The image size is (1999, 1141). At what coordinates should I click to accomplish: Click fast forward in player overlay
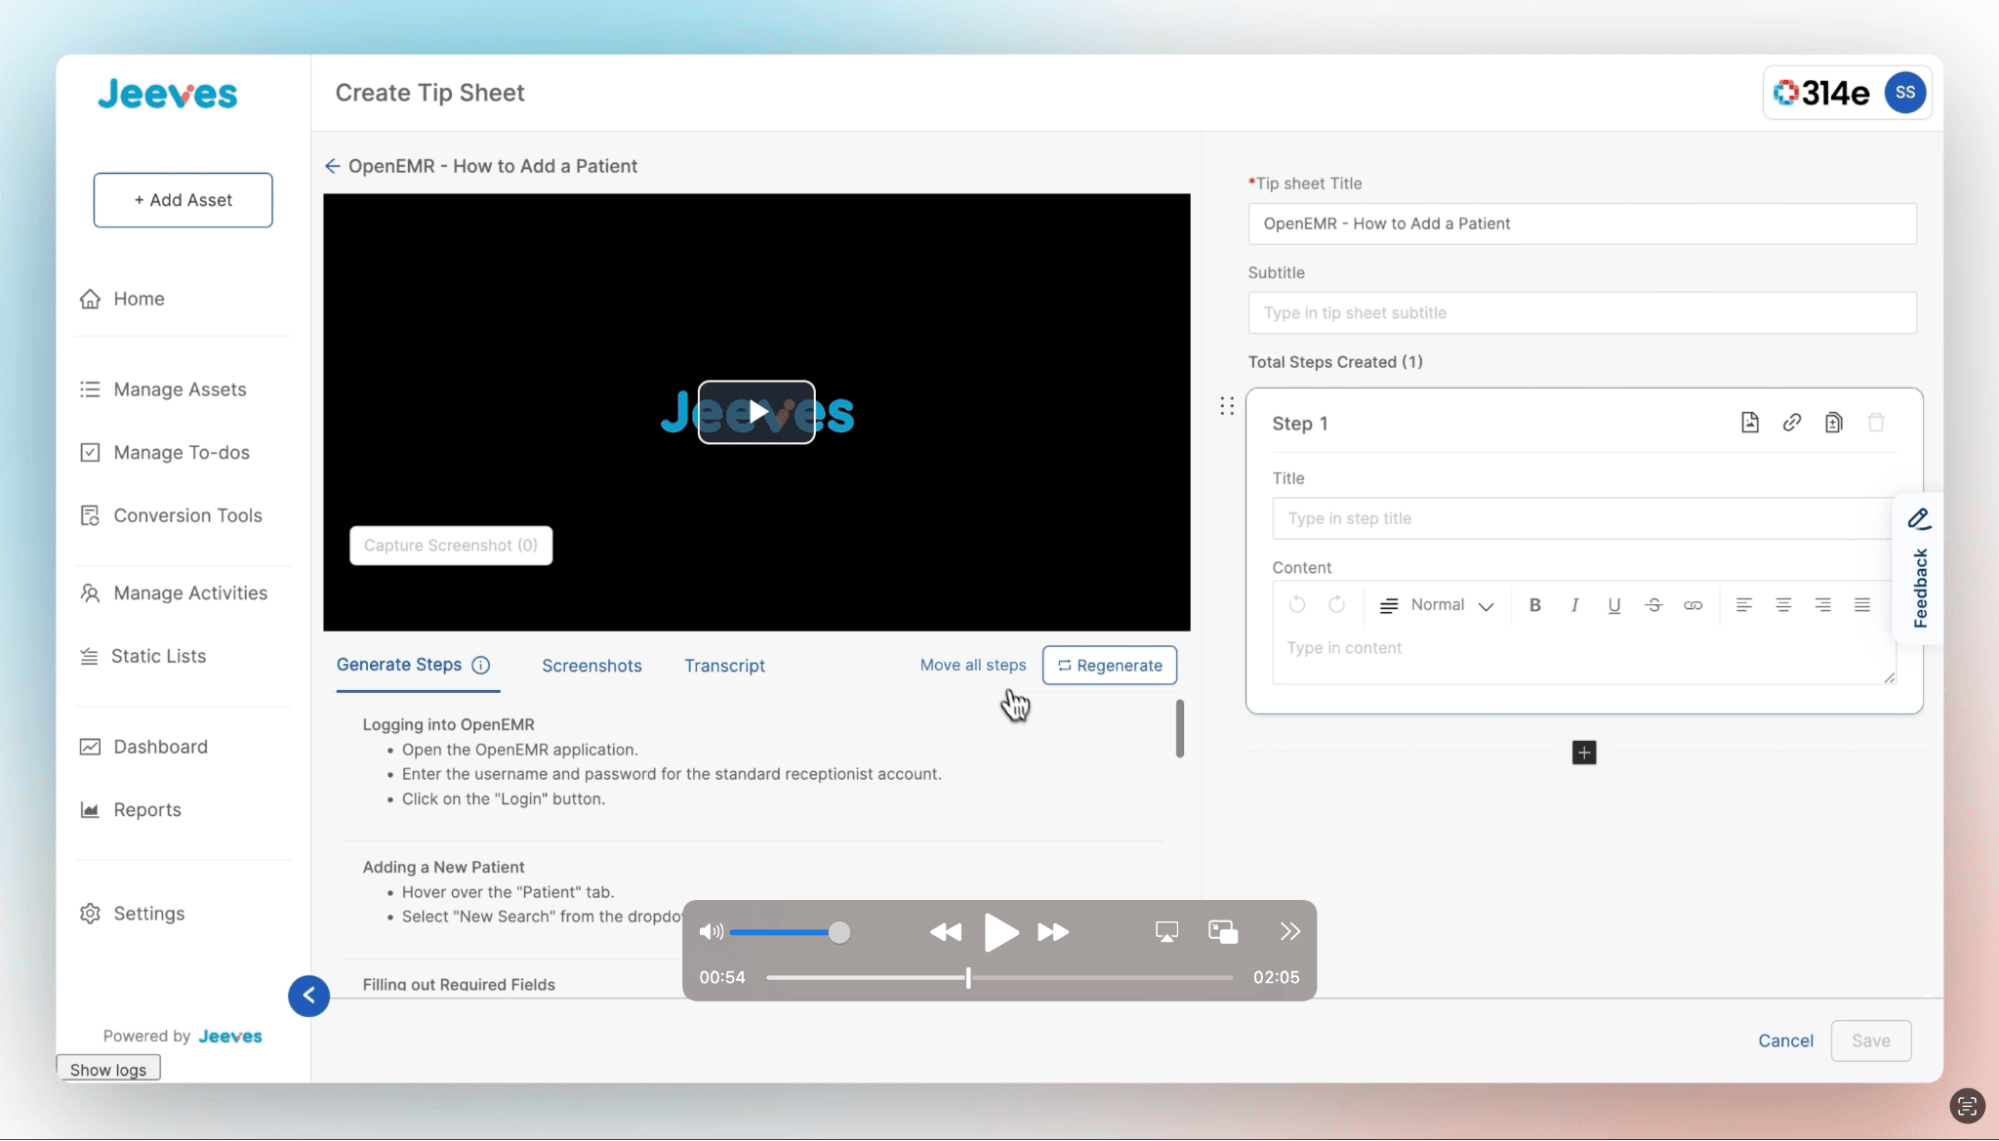(1053, 932)
